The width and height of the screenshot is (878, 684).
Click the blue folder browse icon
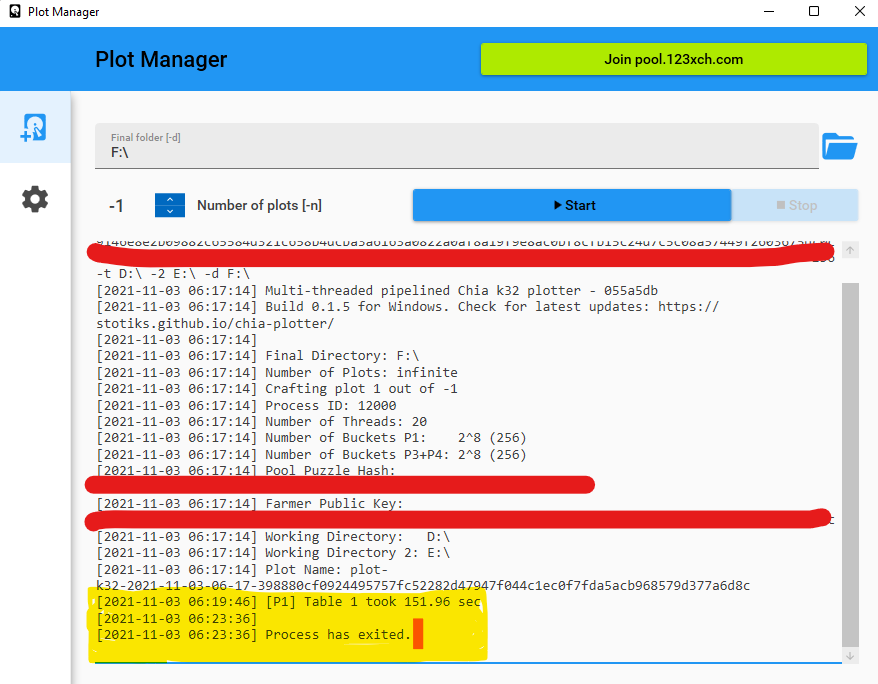coord(840,144)
